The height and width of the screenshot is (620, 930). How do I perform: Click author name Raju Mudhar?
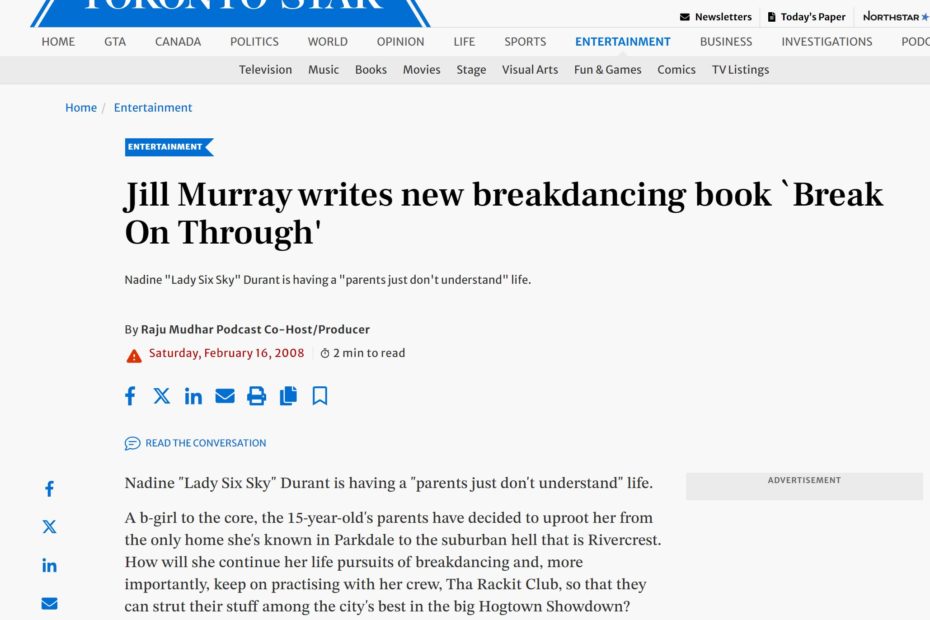[177, 329]
